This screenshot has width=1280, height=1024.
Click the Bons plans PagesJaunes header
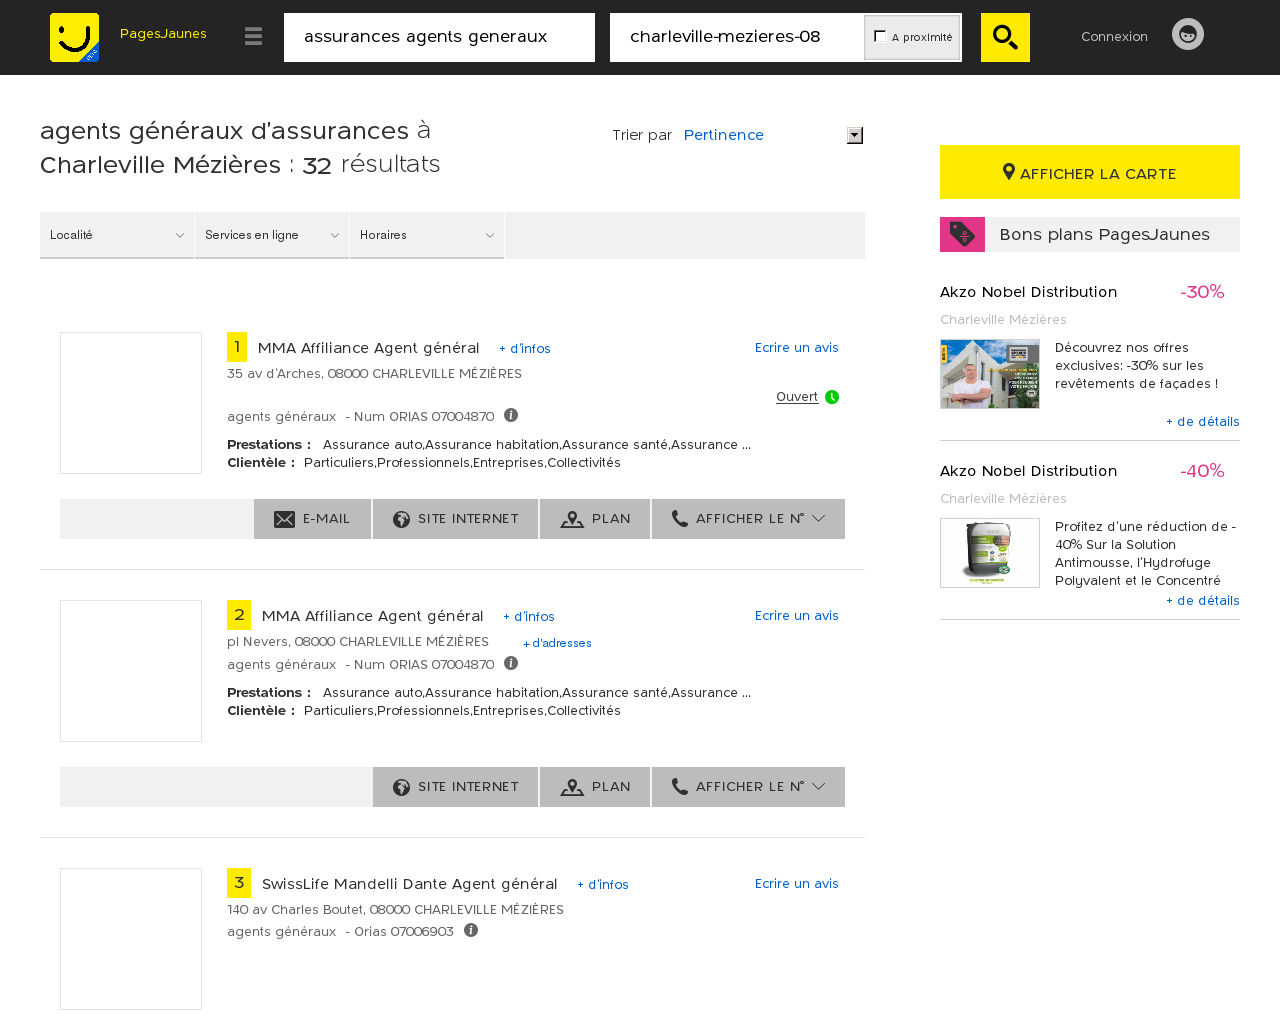[x=1090, y=234]
